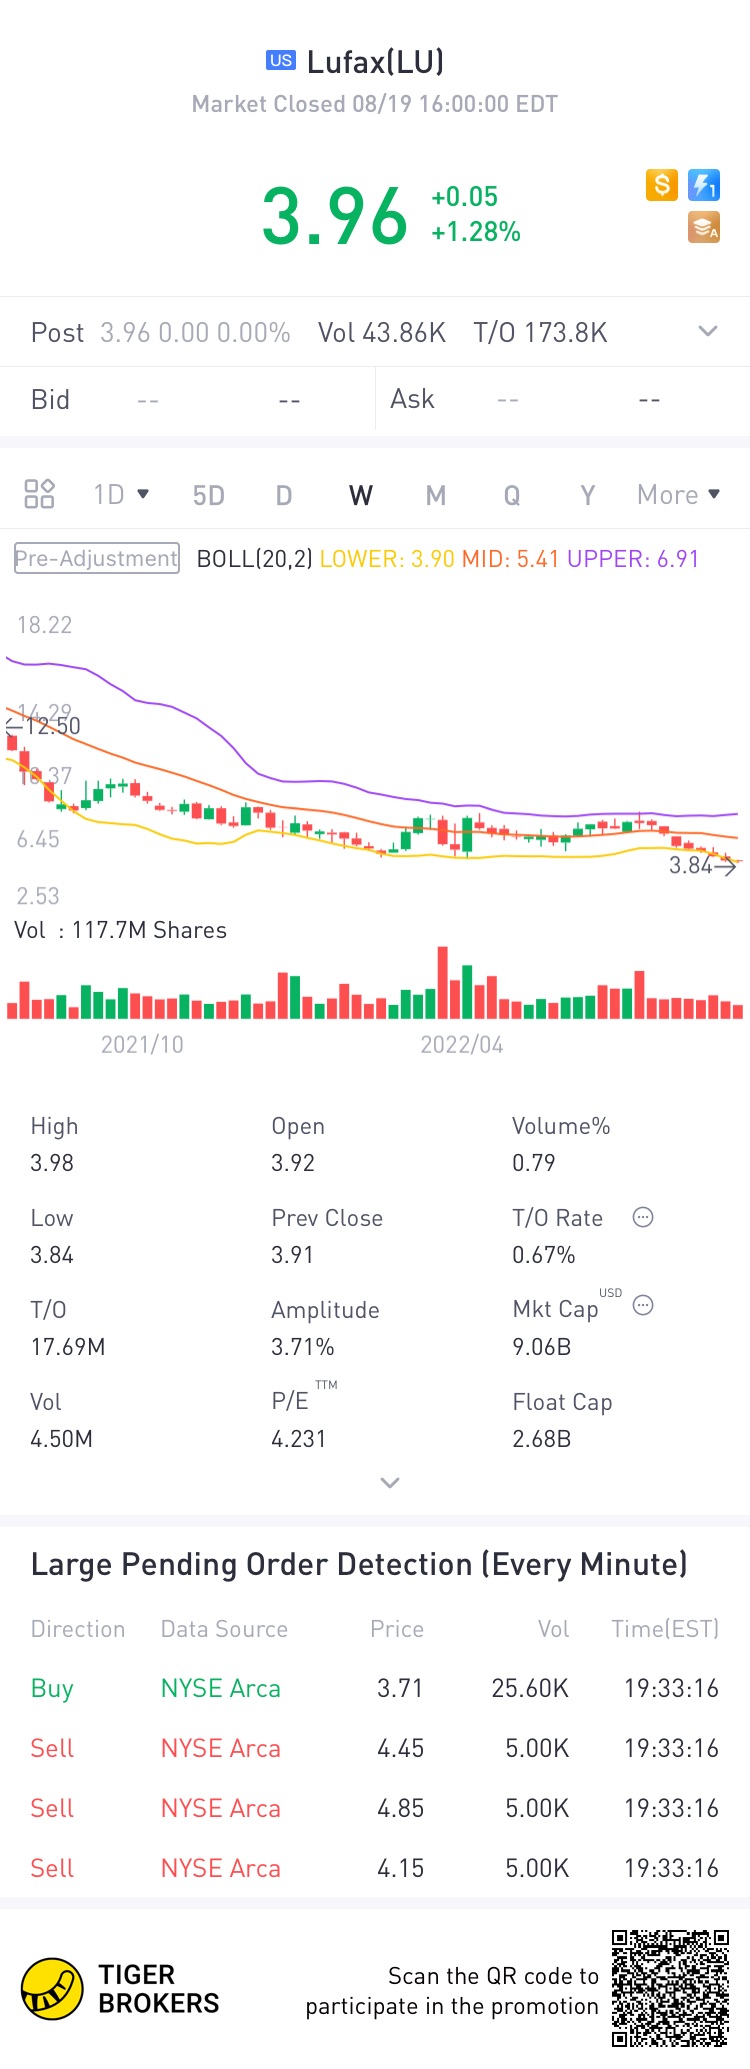Click the Mkt Cap info icon
This screenshot has height=2069, width=750.
coord(643,1305)
